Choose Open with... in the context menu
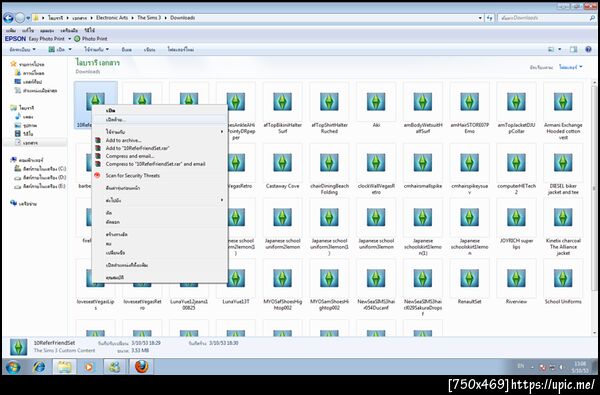 [x=160, y=120]
